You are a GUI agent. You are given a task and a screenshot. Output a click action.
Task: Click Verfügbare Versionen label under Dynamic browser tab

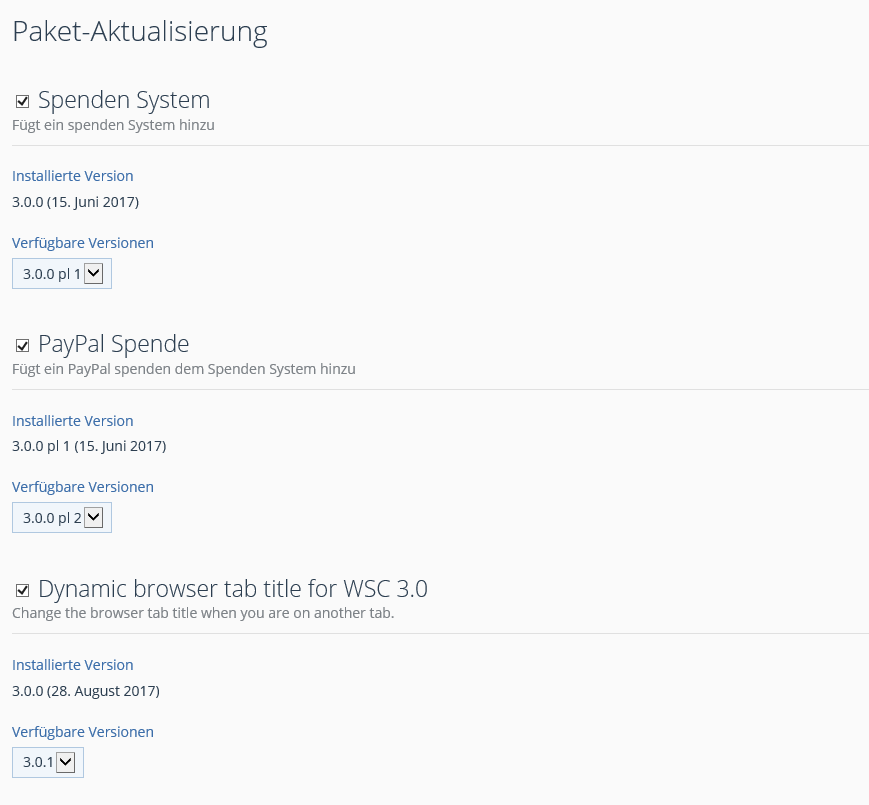coord(83,732)
